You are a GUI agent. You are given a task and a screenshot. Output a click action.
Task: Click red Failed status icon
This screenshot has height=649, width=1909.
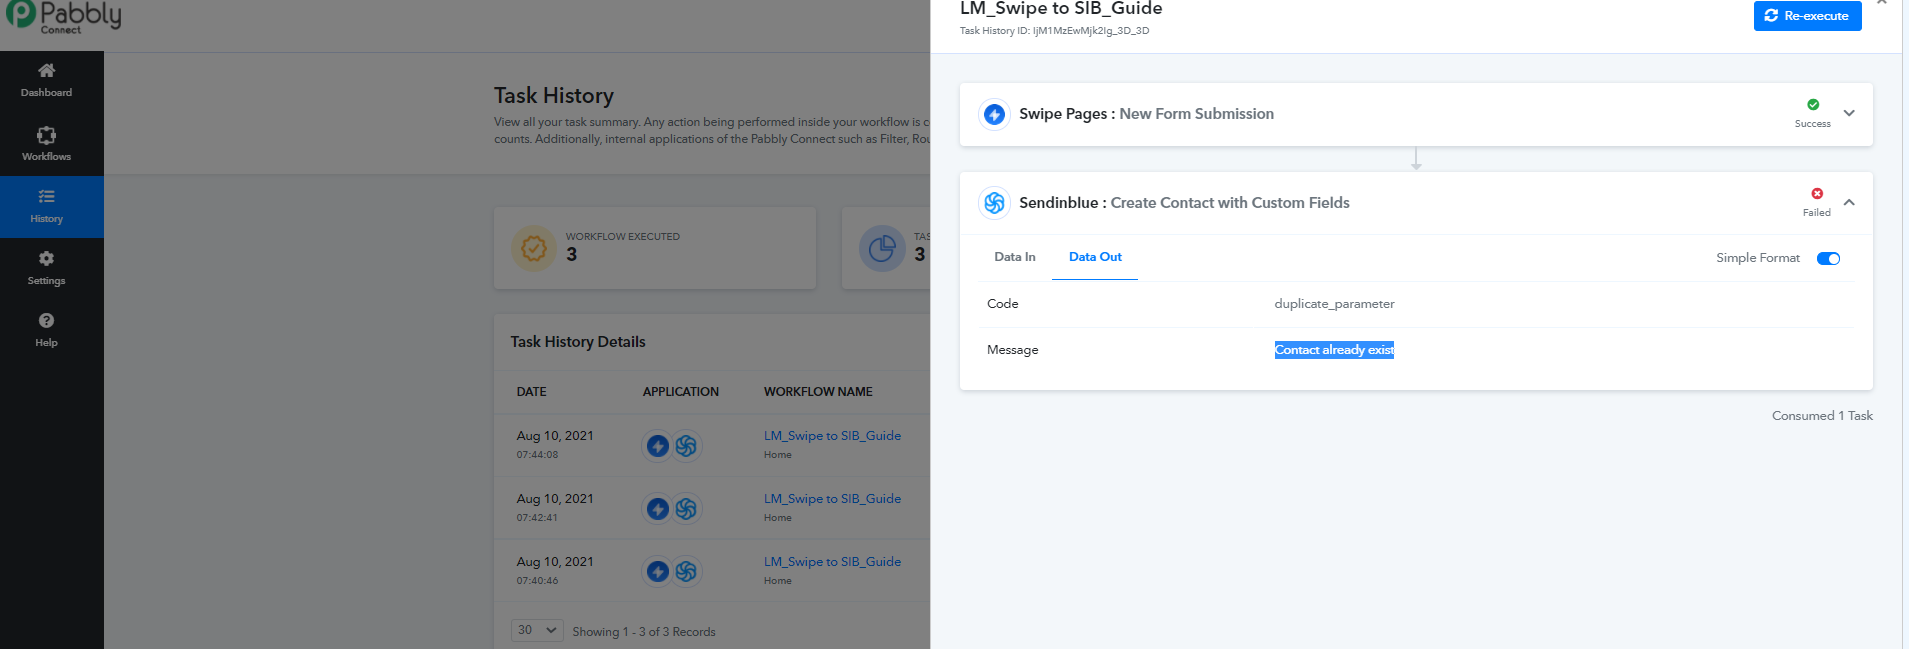[x=1817, y=194]
